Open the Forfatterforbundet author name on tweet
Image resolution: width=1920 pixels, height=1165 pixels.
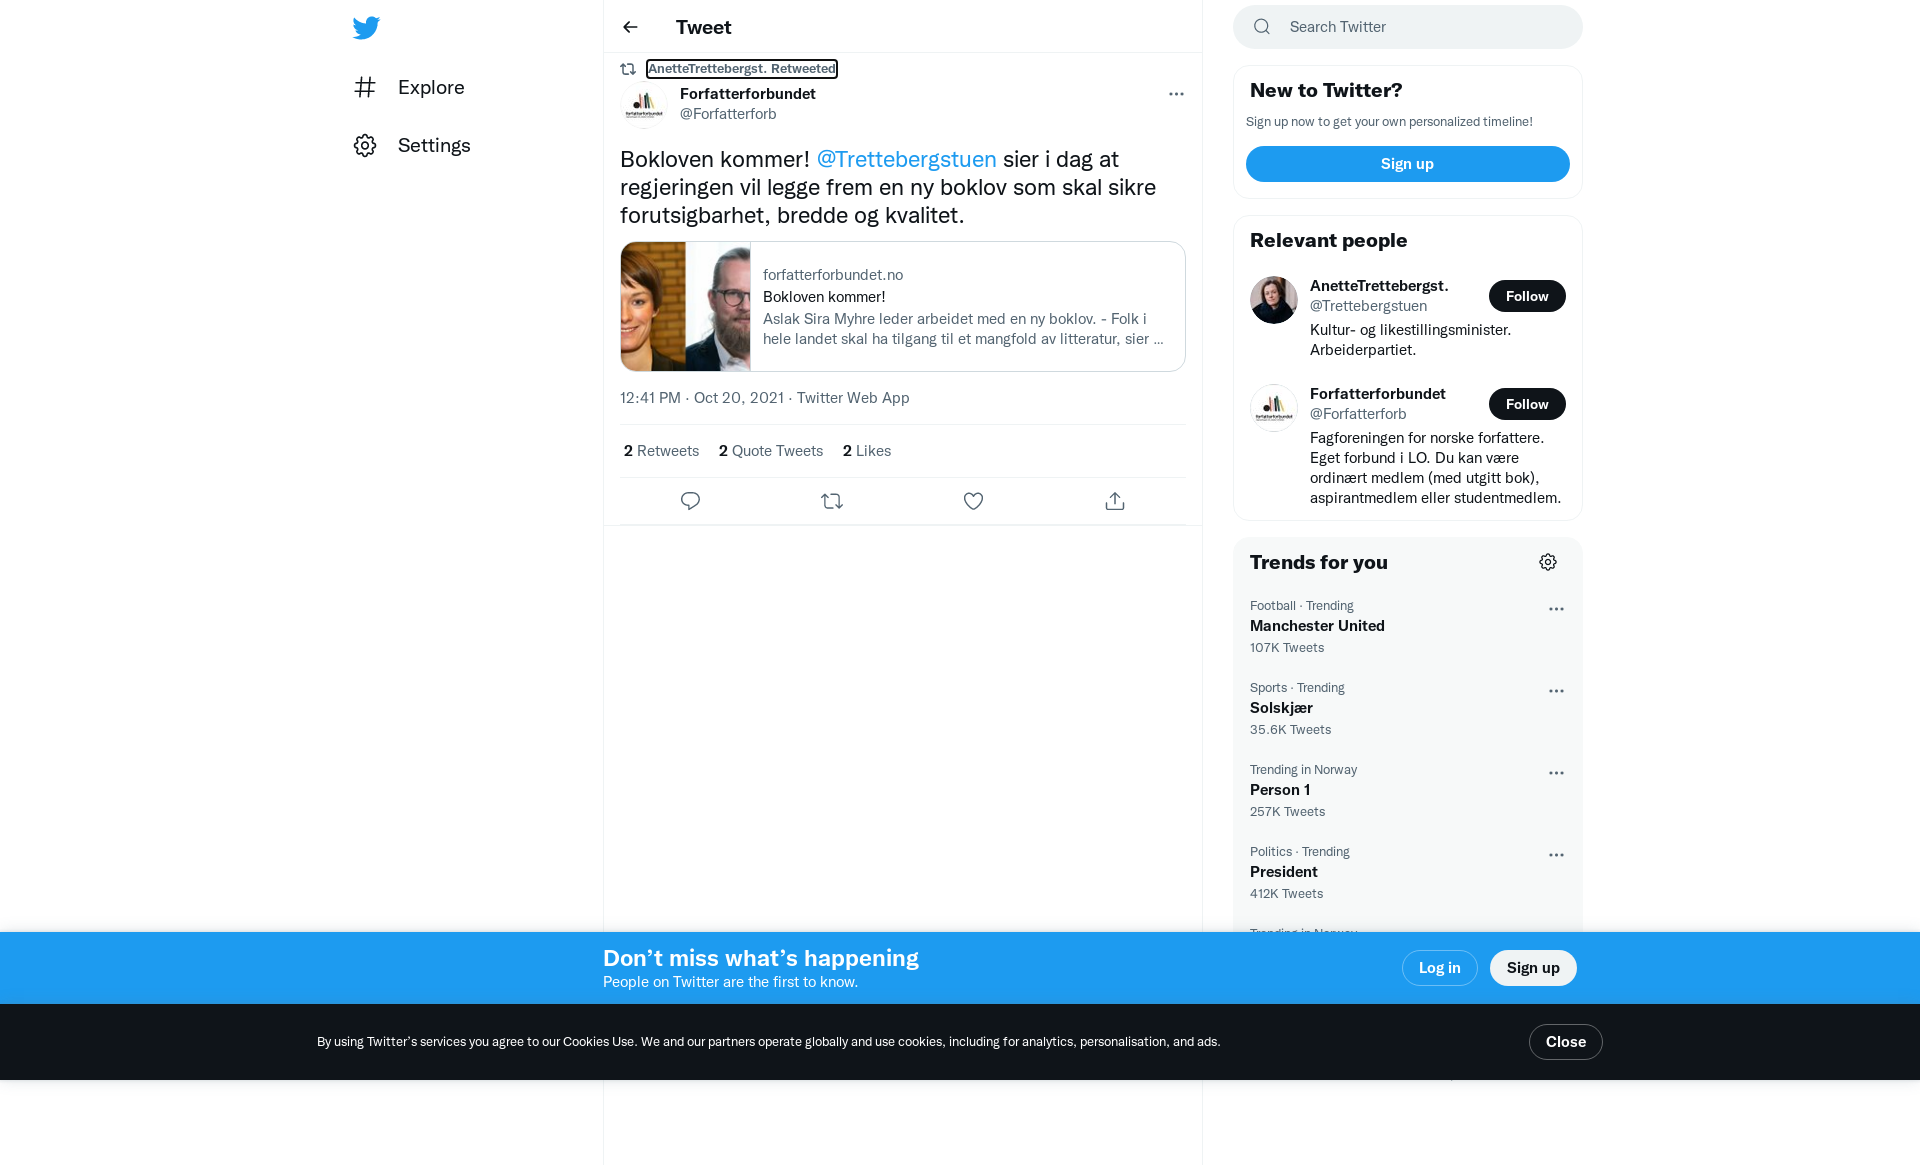[x=747, y=93]
